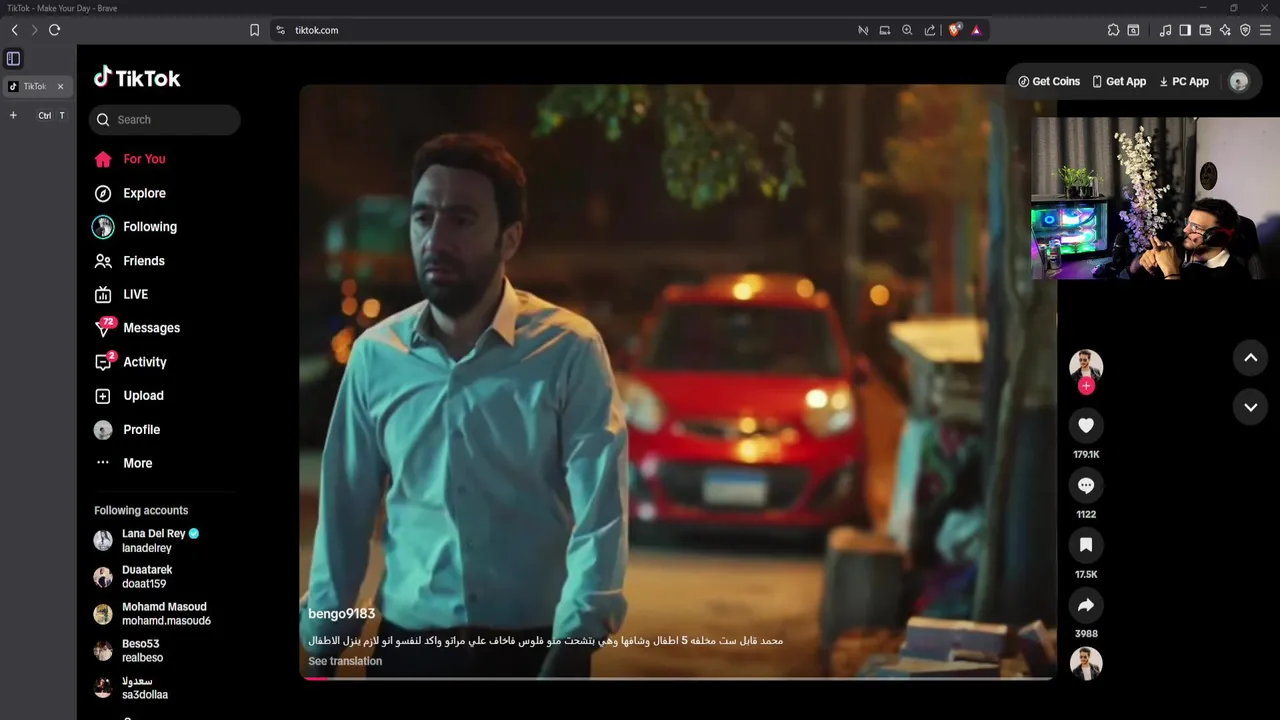The image size is (1280, 720).
Task: Click the crossed-out N icon in address bar
Action: 863,30
